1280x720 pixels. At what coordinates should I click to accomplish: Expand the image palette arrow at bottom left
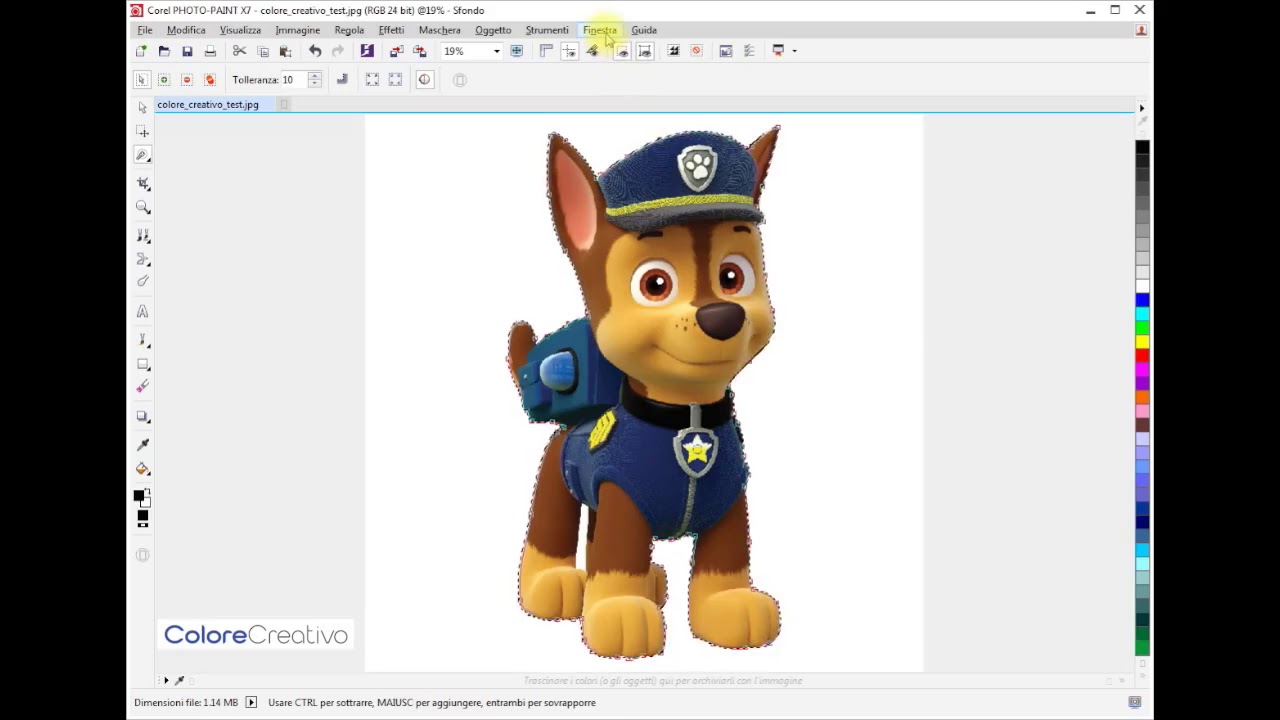pos(166,681)
